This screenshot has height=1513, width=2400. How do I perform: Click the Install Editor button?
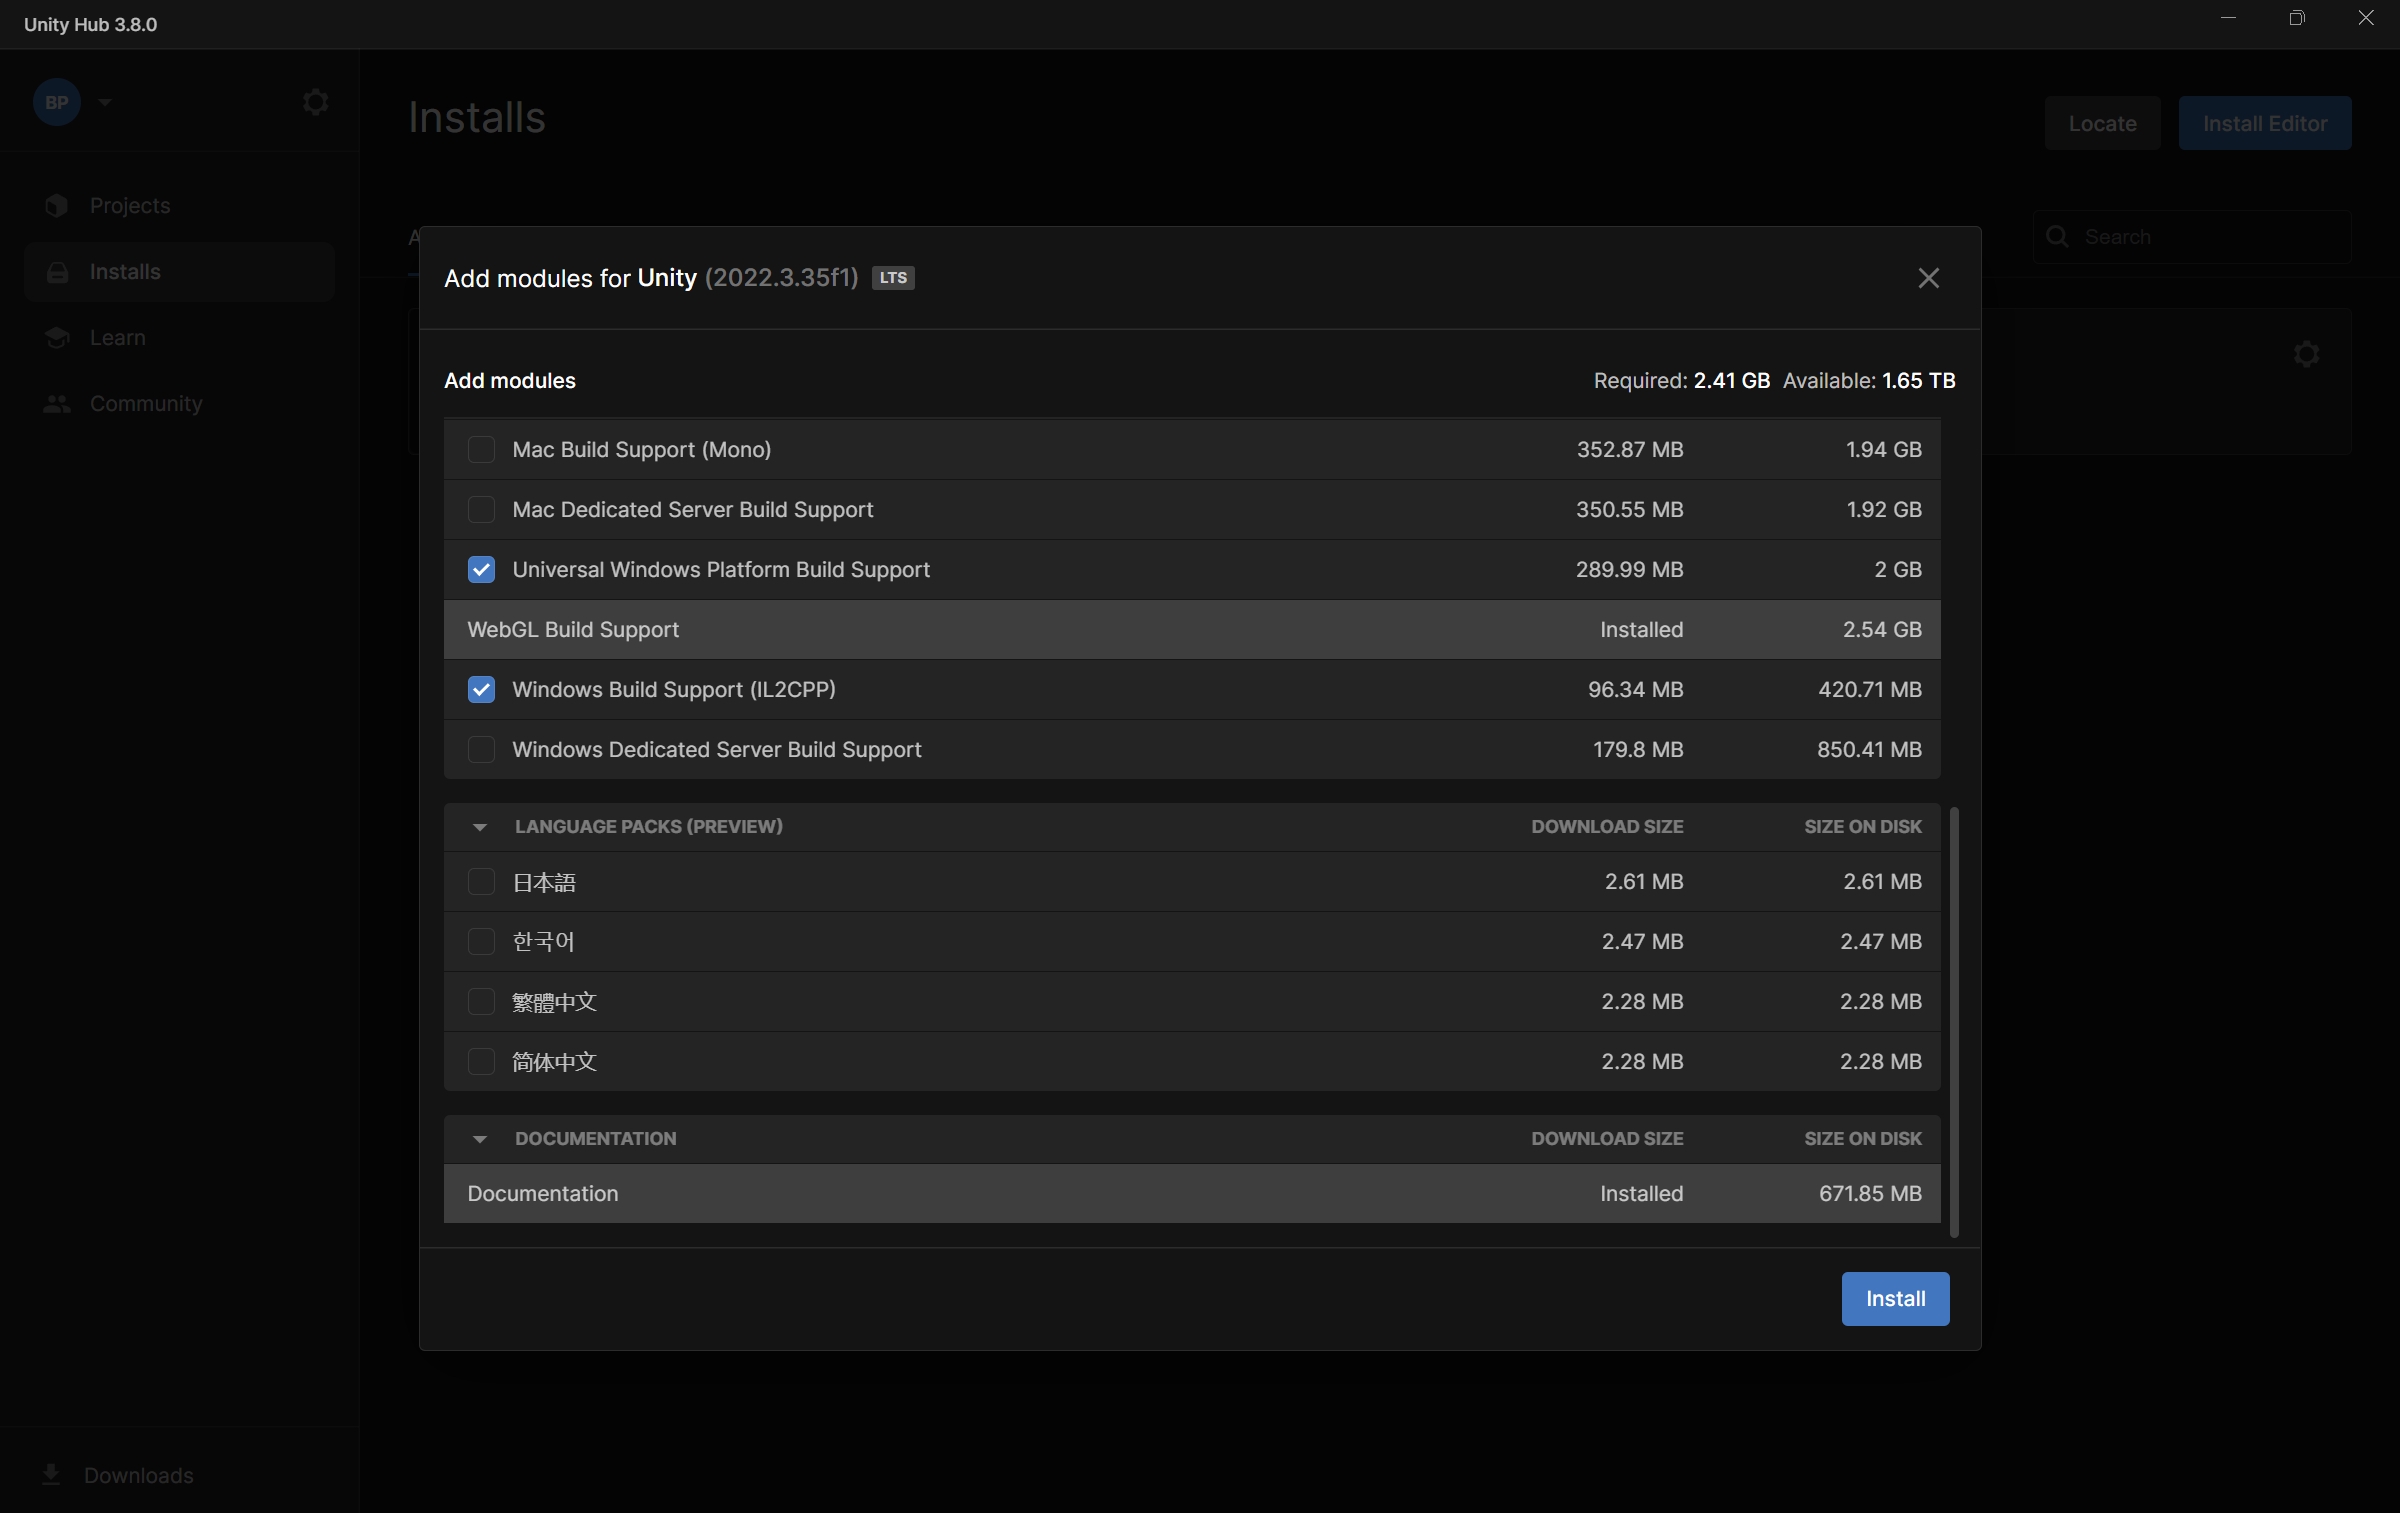tap(2265, 122)
